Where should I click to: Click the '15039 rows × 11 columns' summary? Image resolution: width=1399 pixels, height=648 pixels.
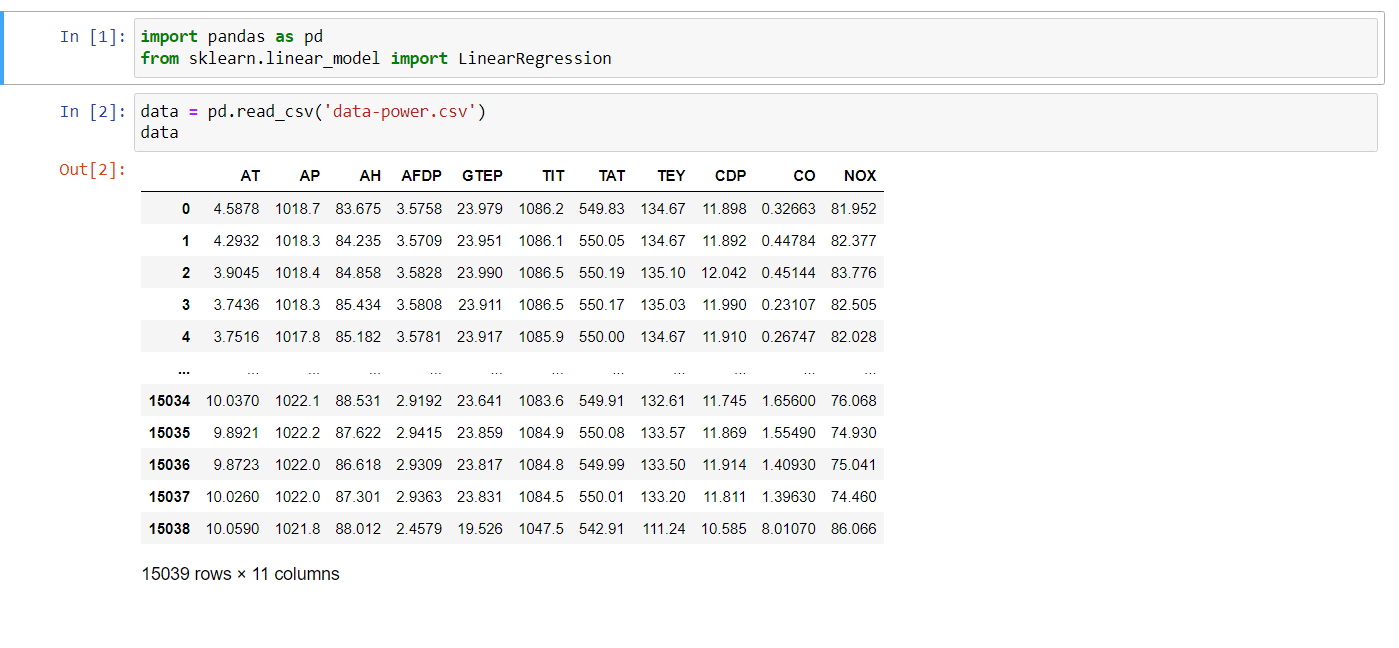pyautogui.click(x=241, y=574)
